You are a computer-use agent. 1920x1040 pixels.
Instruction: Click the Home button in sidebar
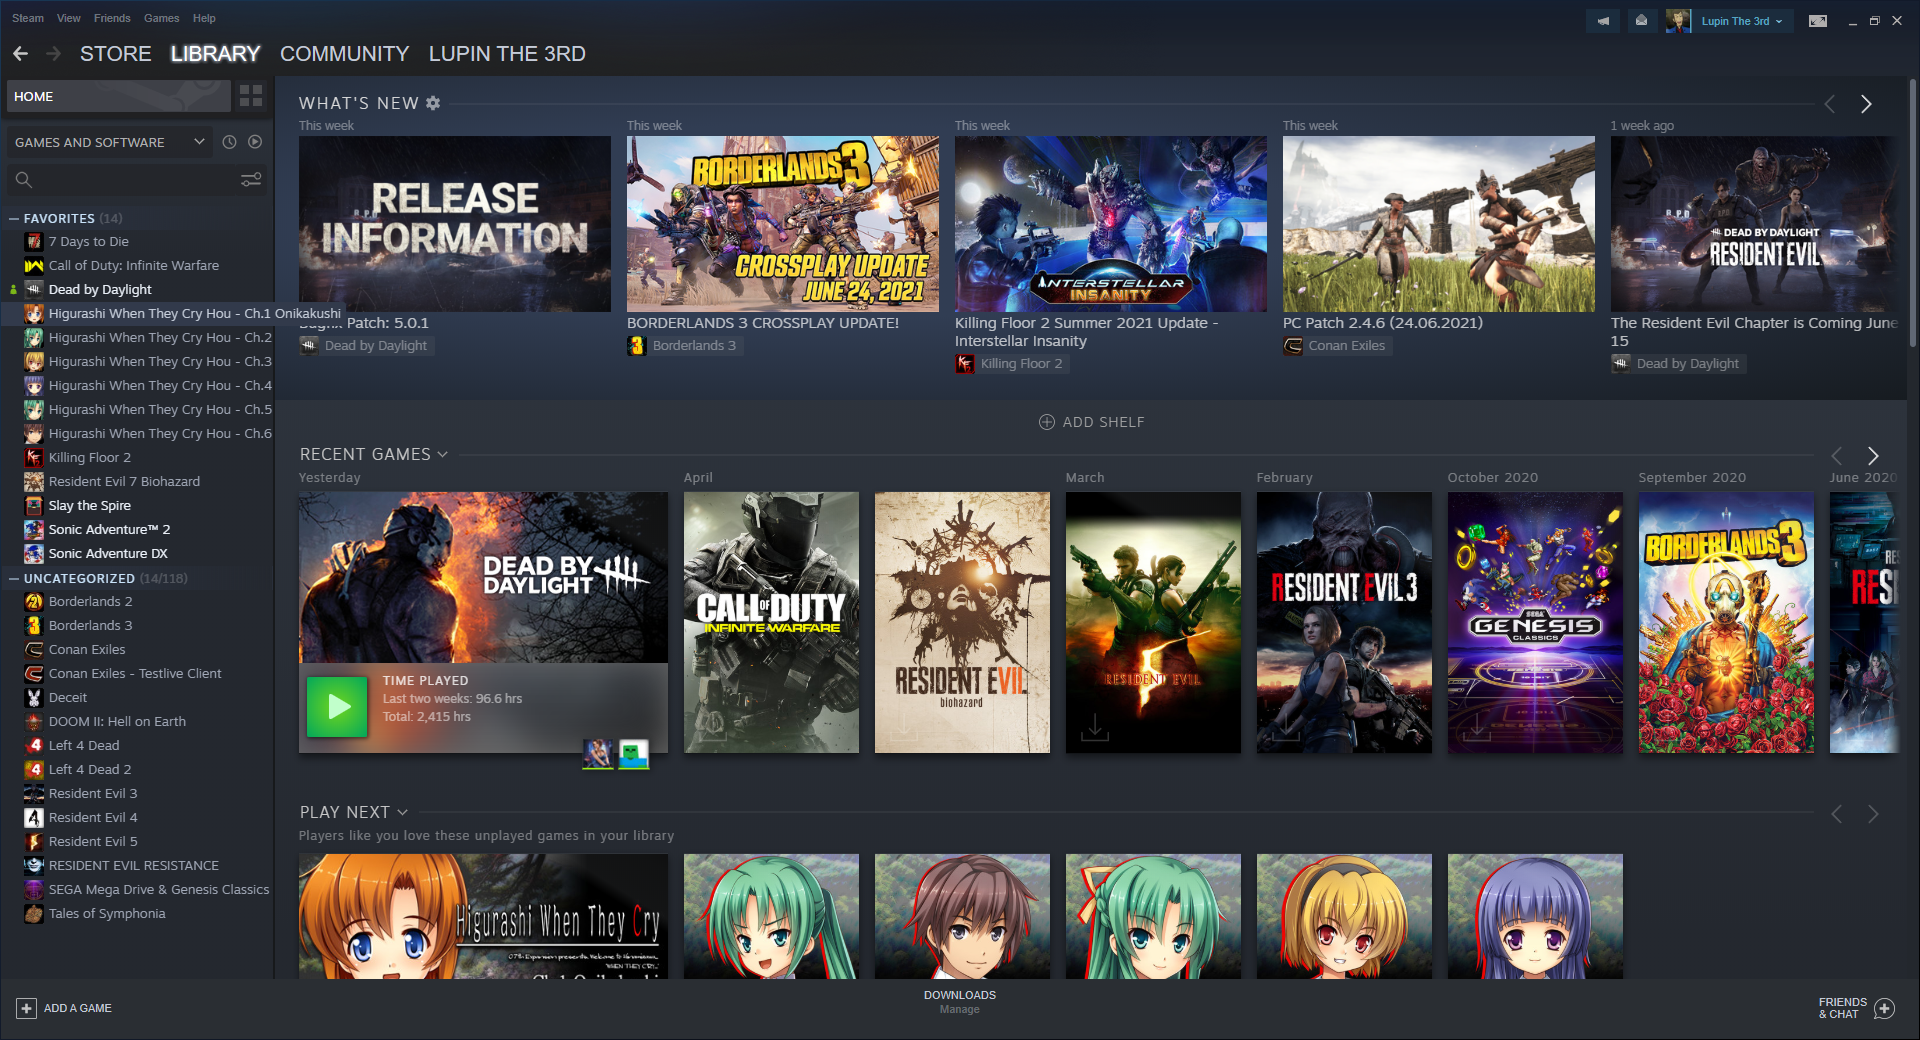click(118, 96)
